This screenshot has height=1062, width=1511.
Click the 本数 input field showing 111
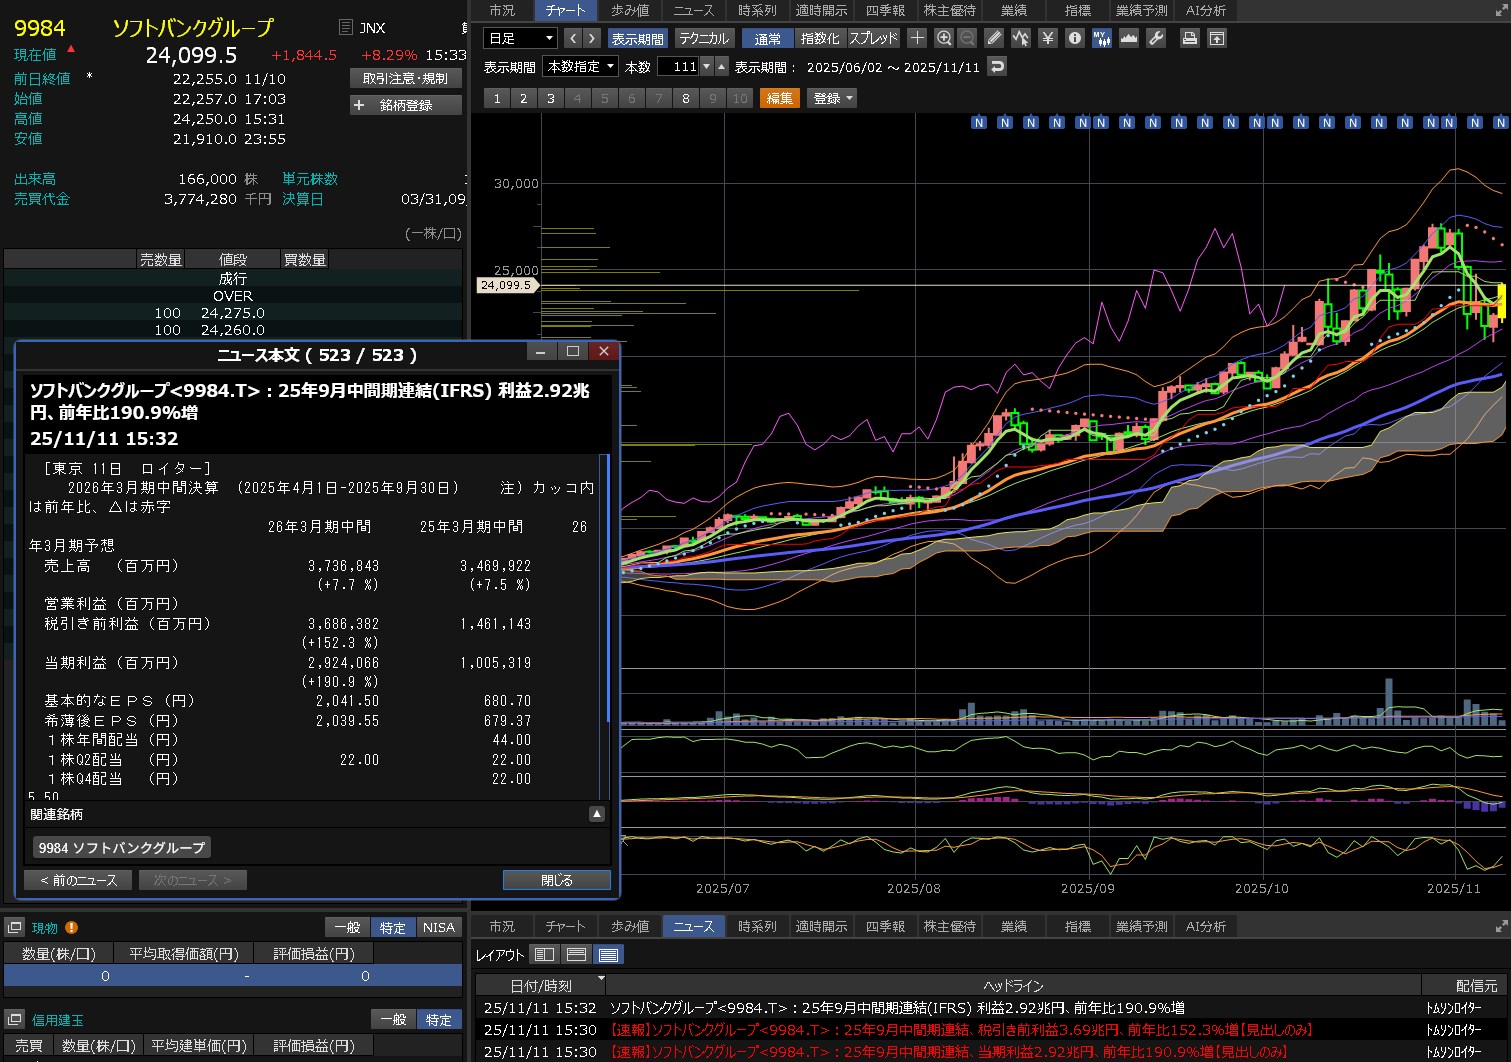point(680,66)
